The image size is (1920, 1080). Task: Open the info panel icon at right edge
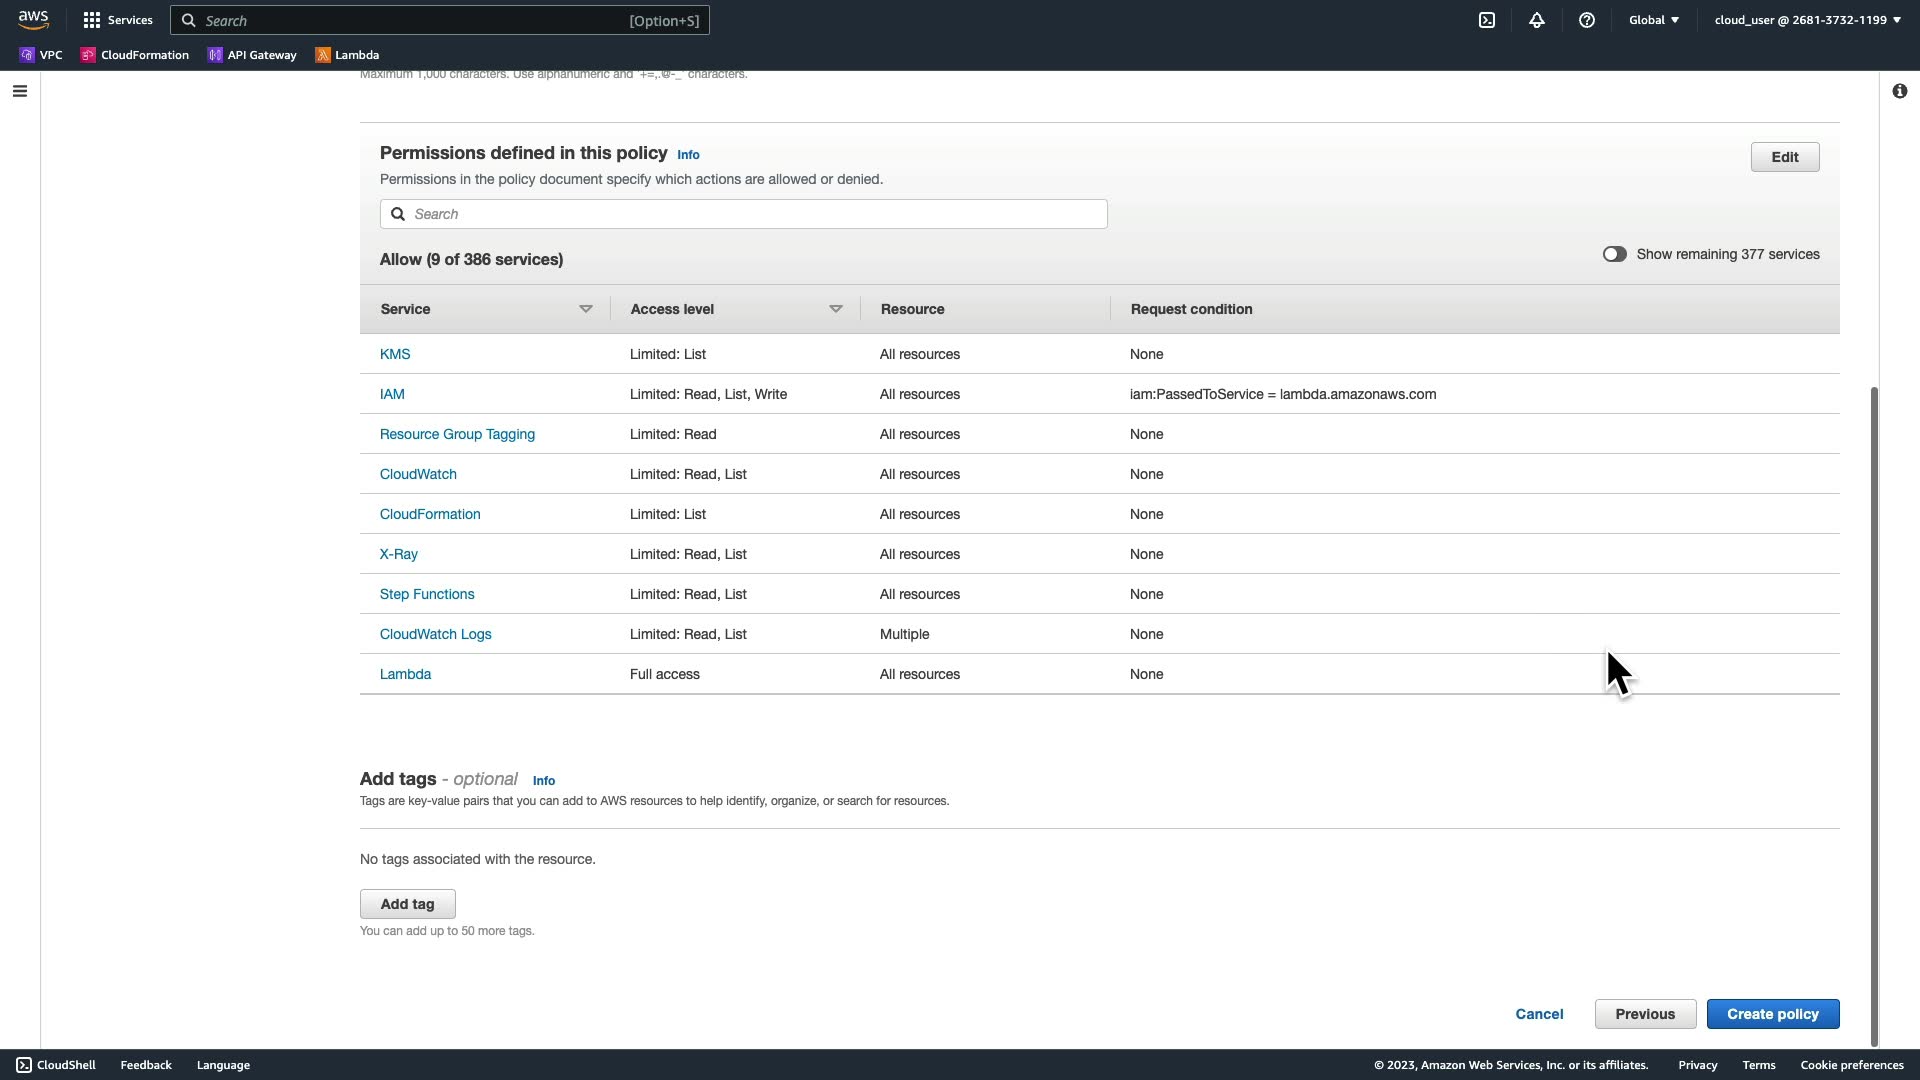click(1899, 91)
